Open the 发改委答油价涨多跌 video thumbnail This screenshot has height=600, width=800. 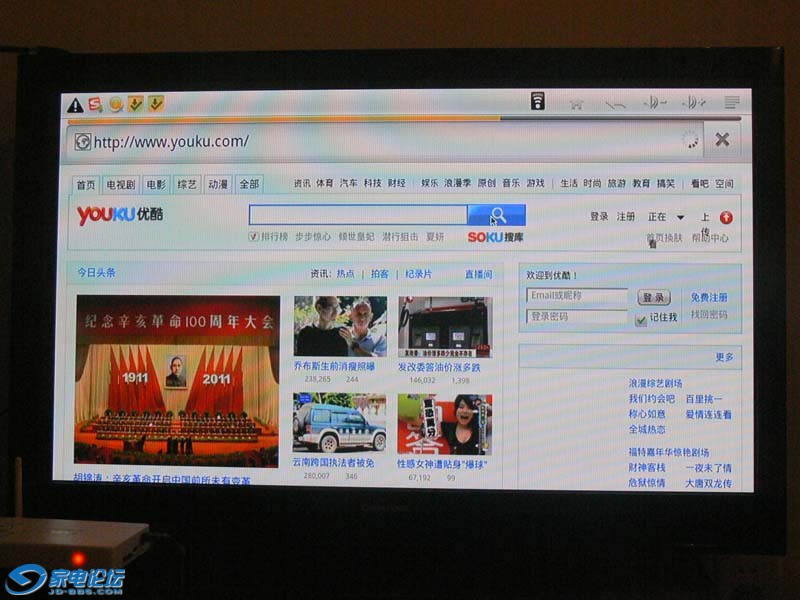click(445, 327)
